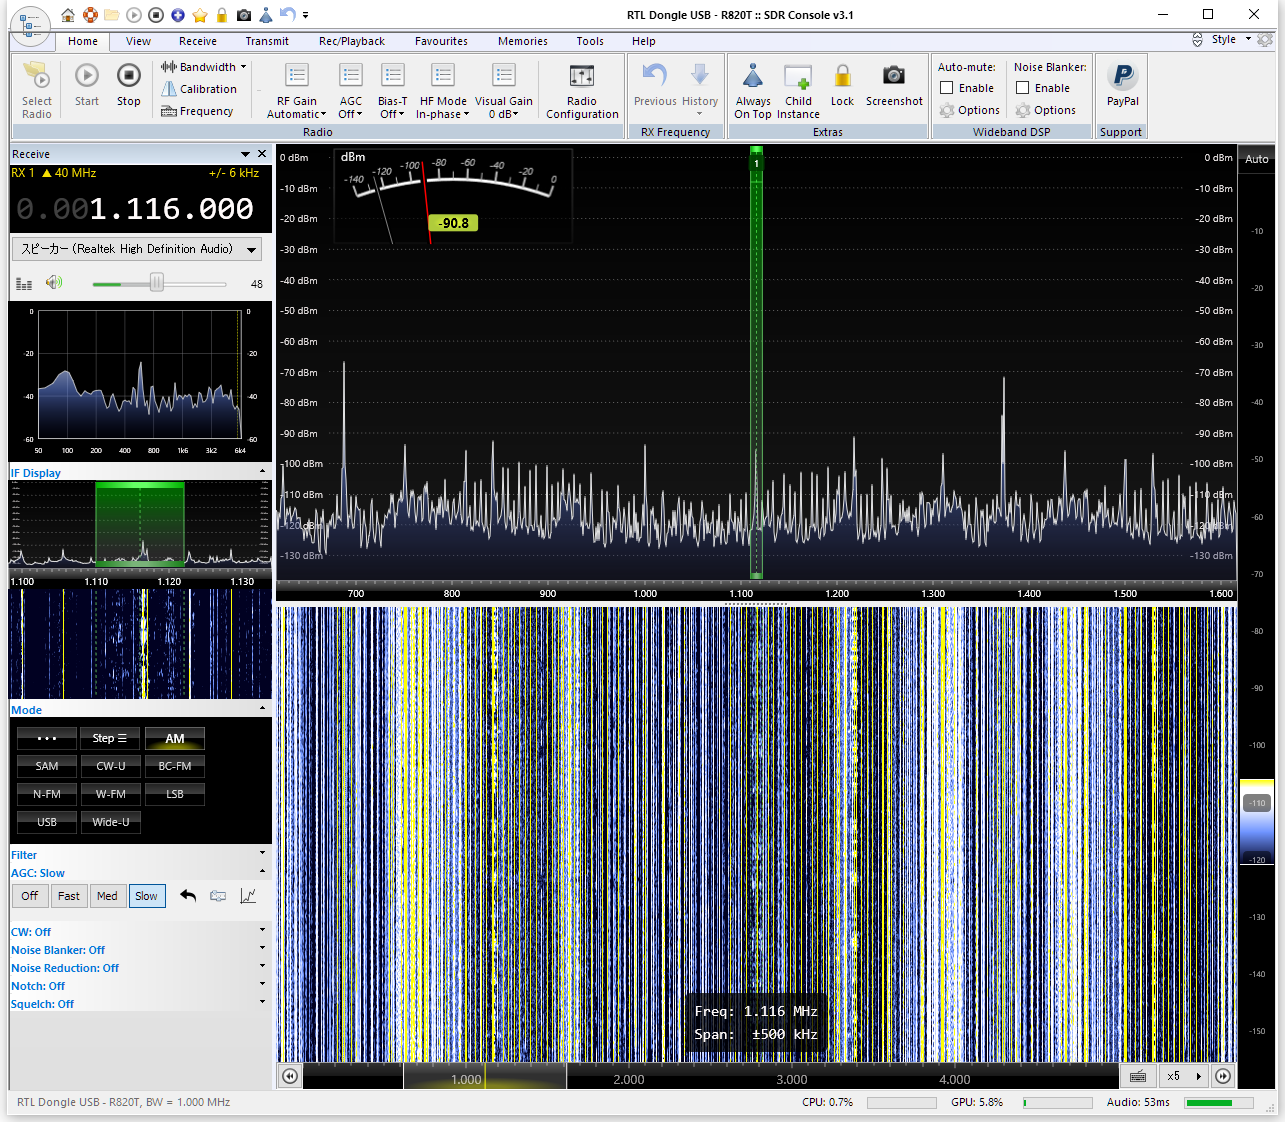This screenshot has height=1122, width=1285.
Task: Click the AGC graph icon
Action: coord(248,896)
